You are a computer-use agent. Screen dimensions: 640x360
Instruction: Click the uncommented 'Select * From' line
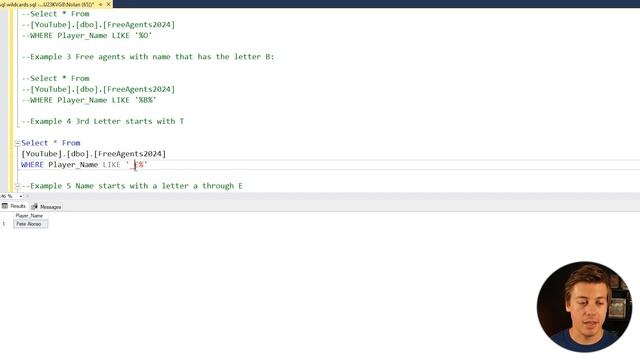(51, 143)
